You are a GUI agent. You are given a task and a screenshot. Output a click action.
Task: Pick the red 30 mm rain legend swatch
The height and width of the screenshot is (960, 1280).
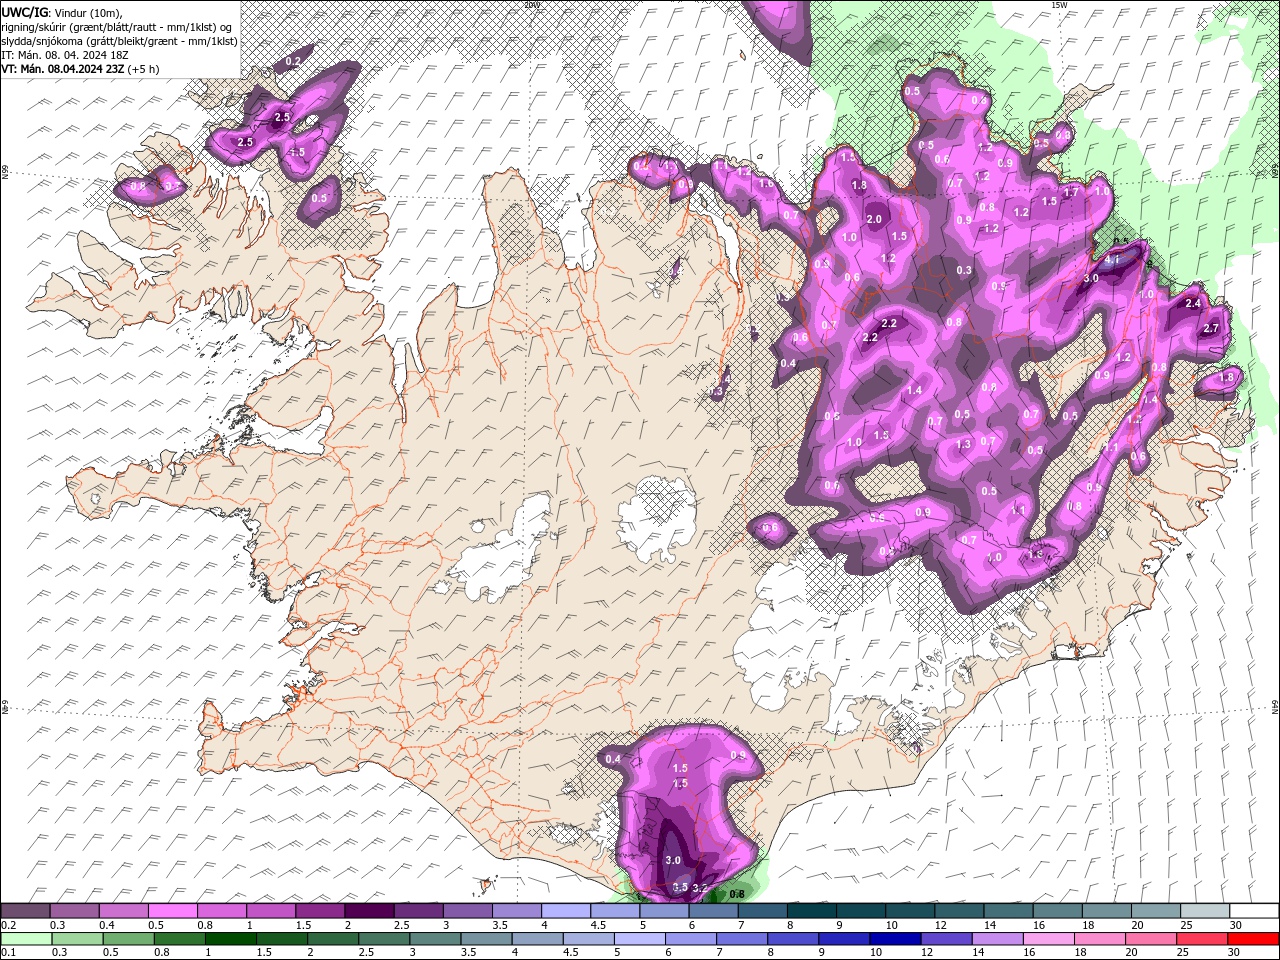pyautogui.click(x=1251, y=939)
